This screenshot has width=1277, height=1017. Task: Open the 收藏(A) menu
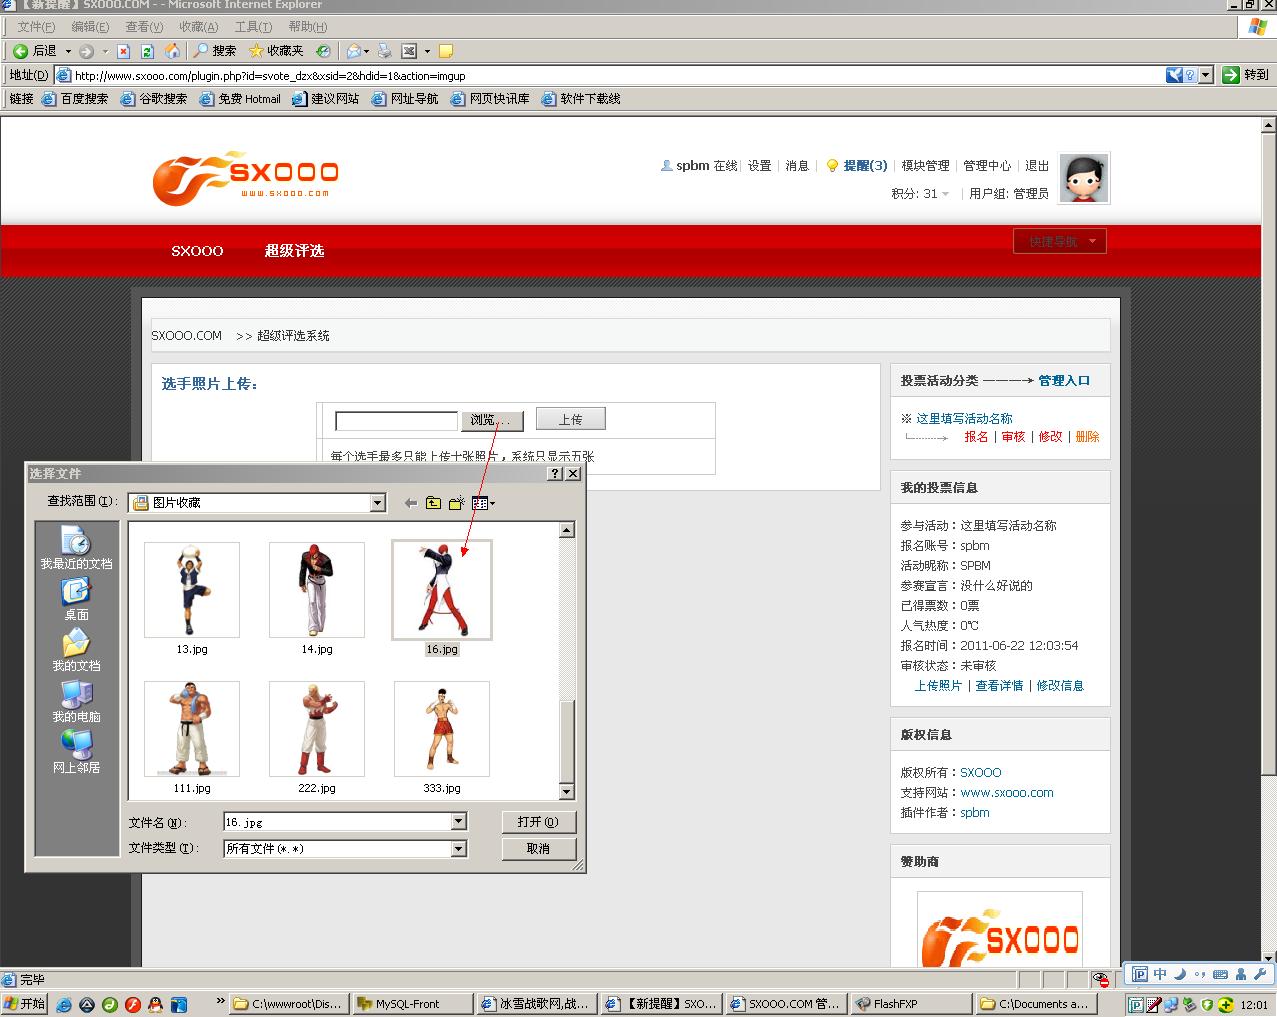198,27
